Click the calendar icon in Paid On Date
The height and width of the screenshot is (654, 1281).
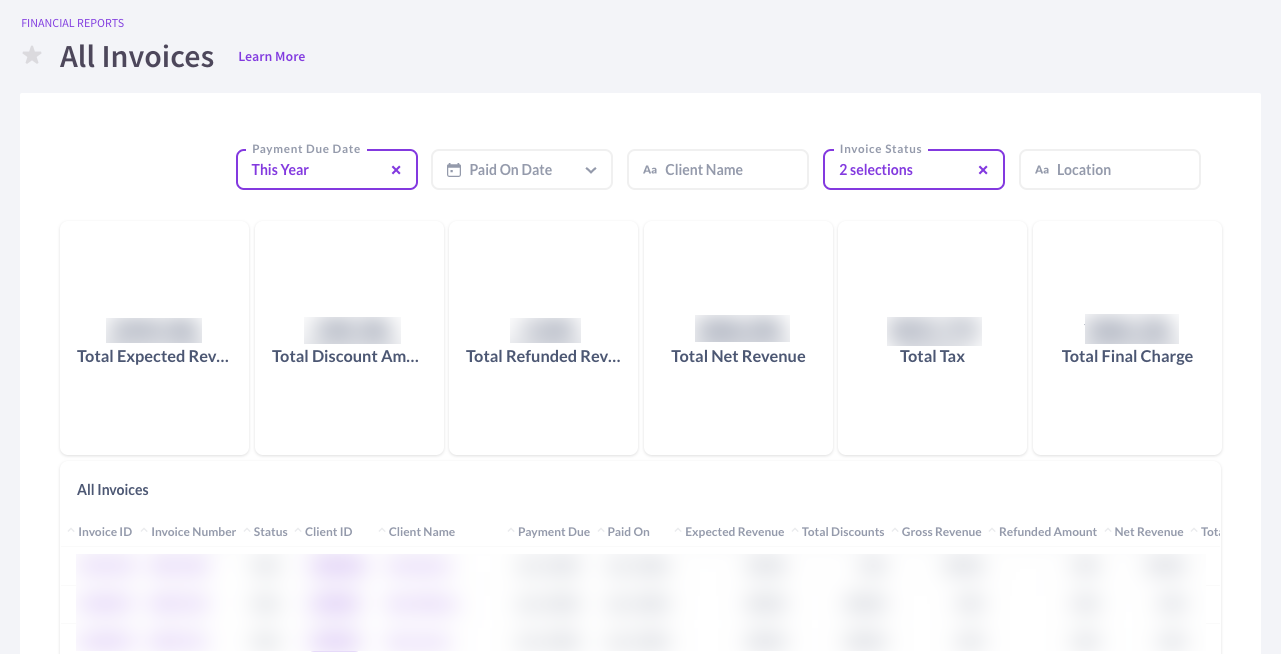click(x=453, y=170)
